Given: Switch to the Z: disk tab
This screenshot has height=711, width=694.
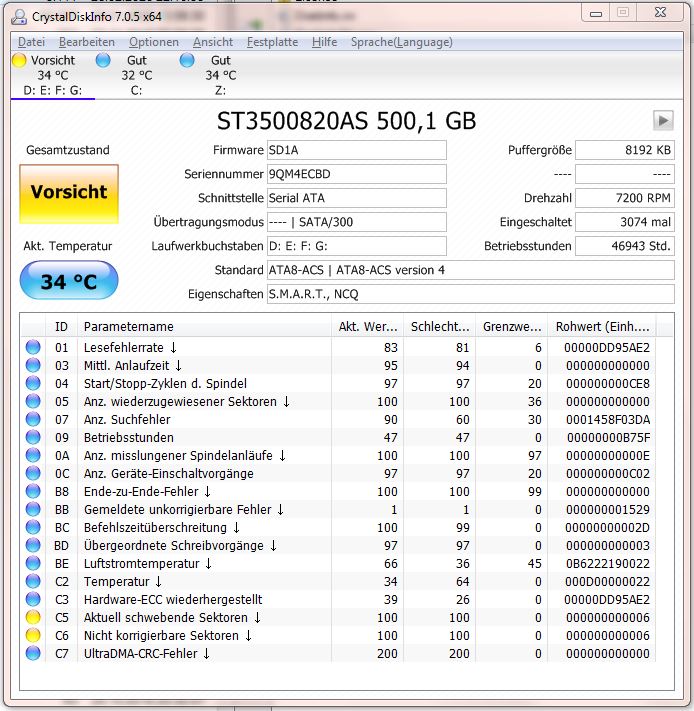Looking at the screenshot, I should point(220,75).
